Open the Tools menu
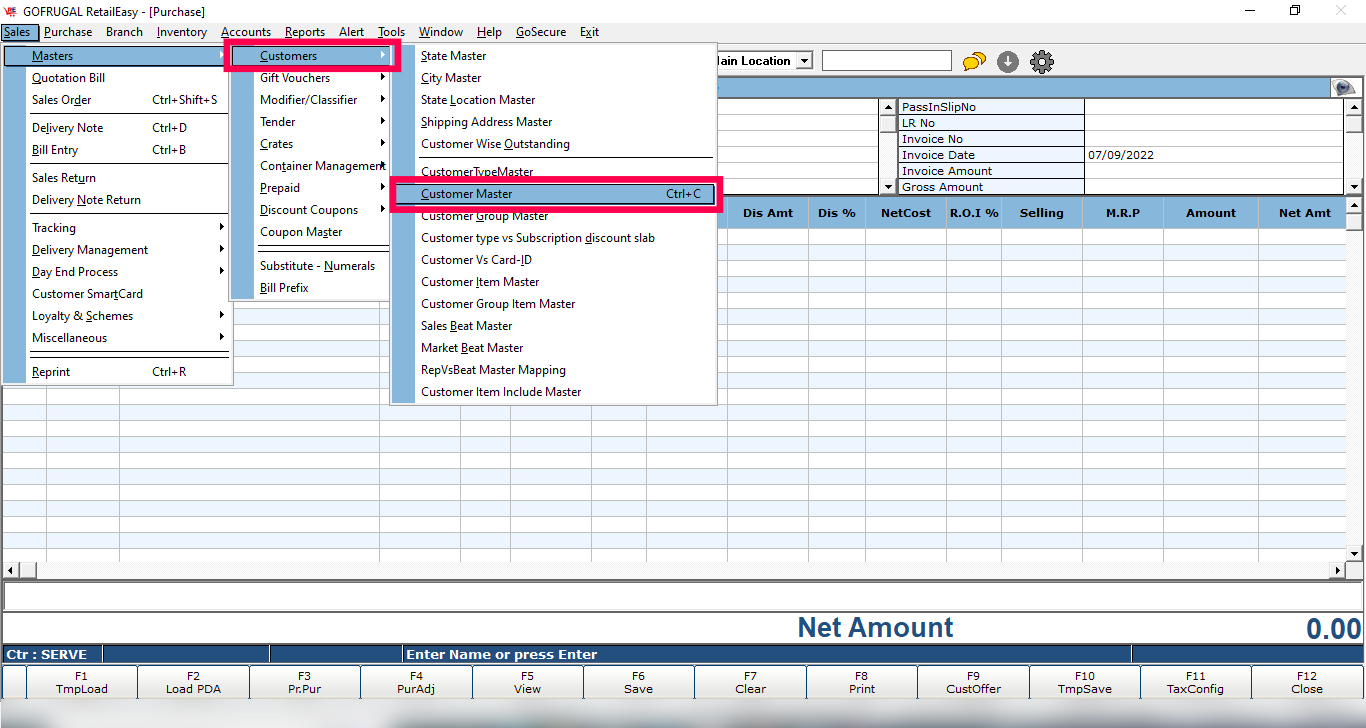 (x=392, y=32)
